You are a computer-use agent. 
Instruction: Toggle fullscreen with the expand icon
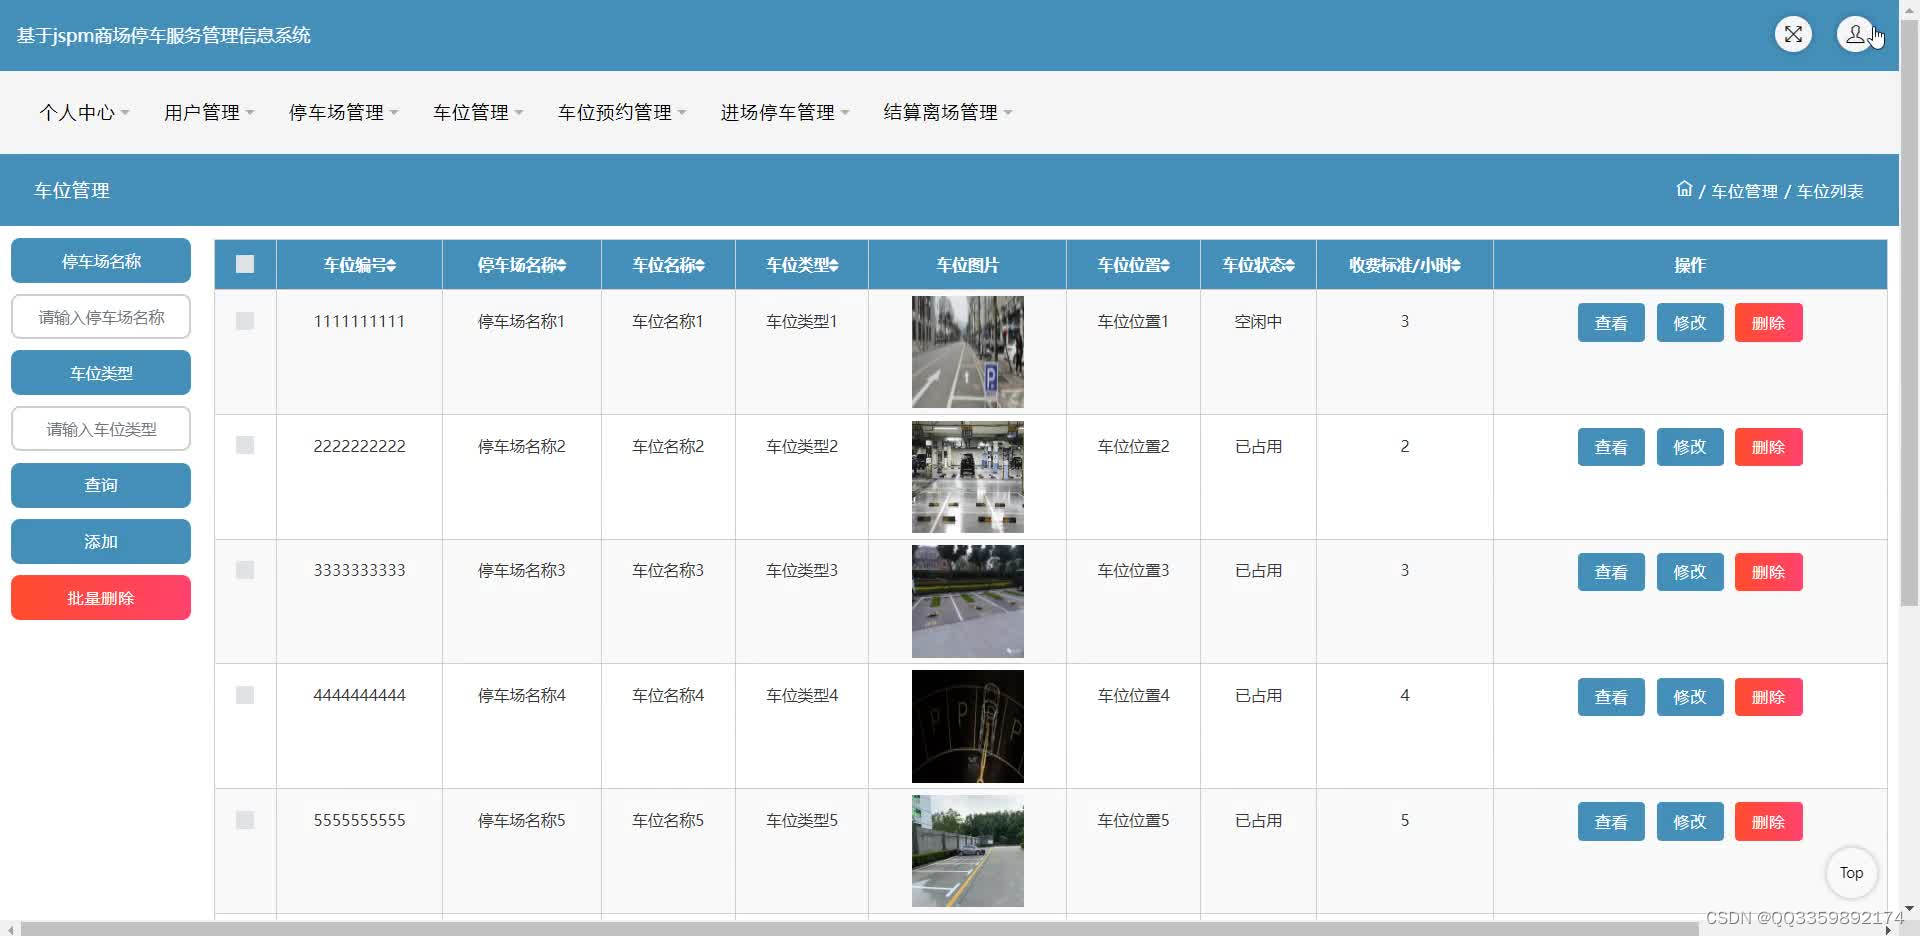tap(1793, 35)
